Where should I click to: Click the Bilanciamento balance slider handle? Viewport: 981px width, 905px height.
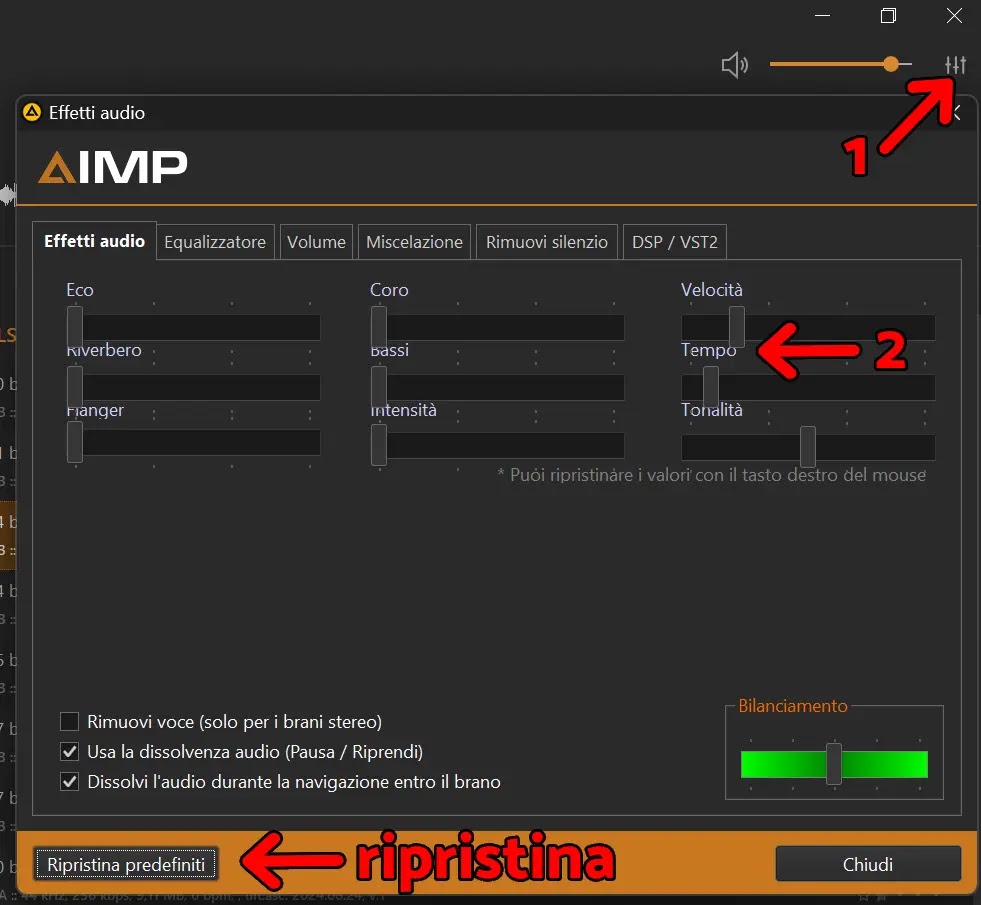tap(833, 764)
